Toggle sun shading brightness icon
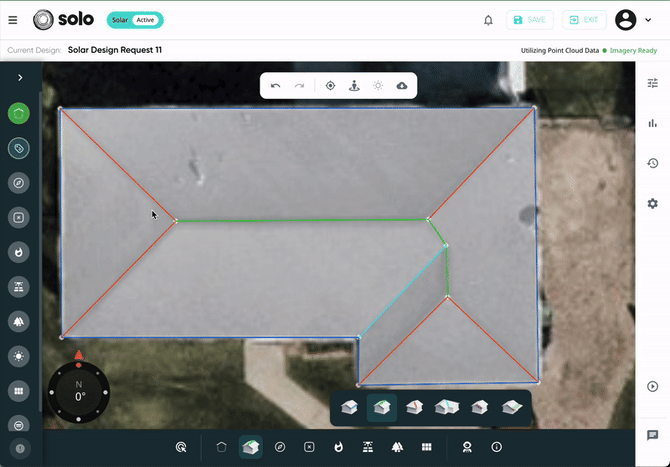 coord(378,86)
